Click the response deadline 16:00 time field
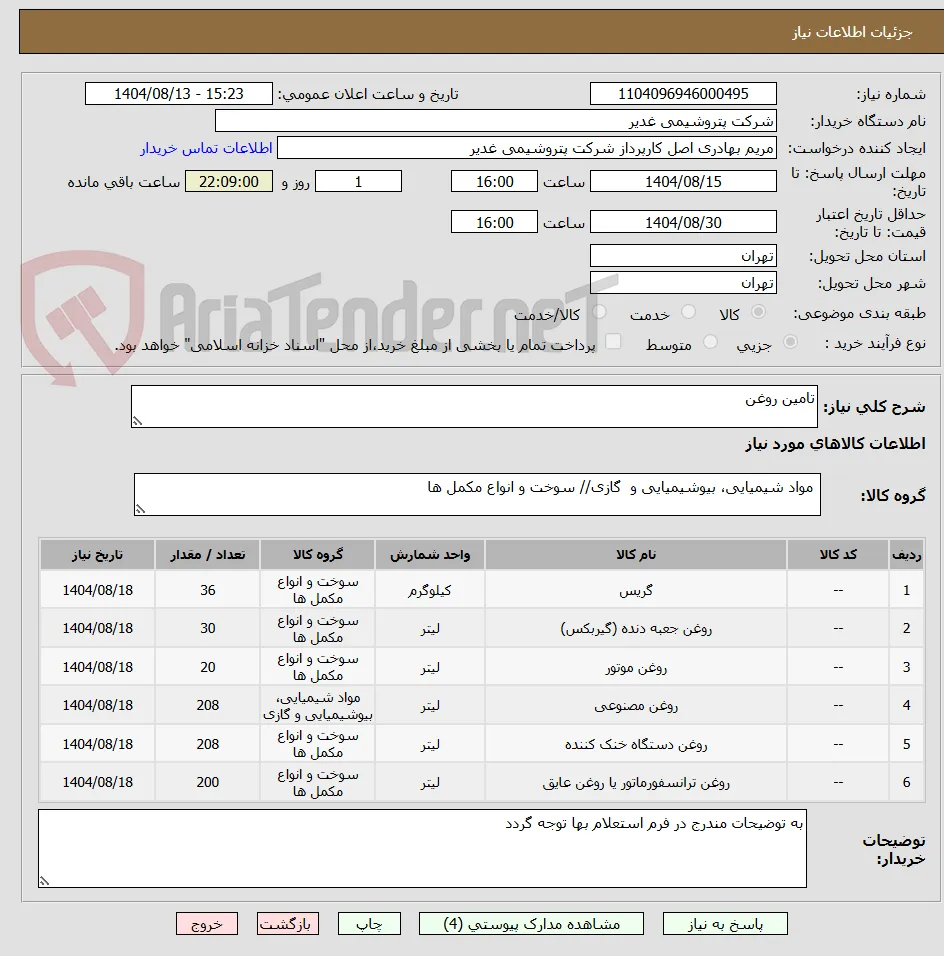This screenshot has height=956, width=944. 495,181
